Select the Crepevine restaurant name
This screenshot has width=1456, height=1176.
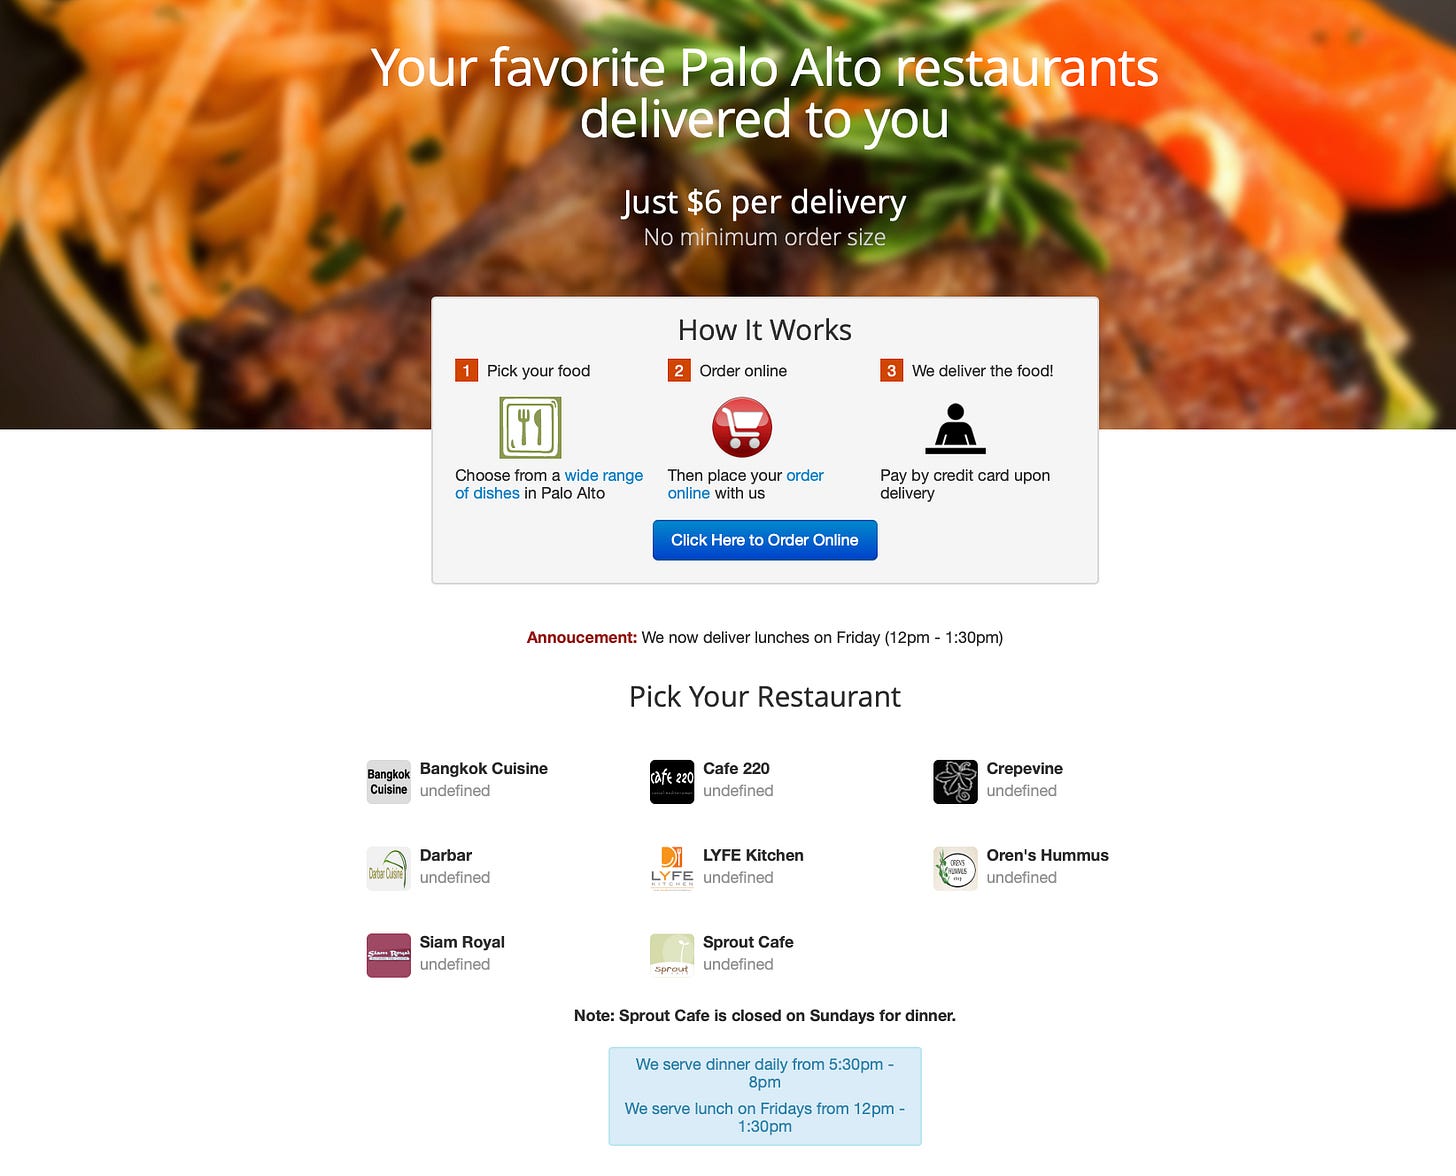click(x=1025, y=769)
